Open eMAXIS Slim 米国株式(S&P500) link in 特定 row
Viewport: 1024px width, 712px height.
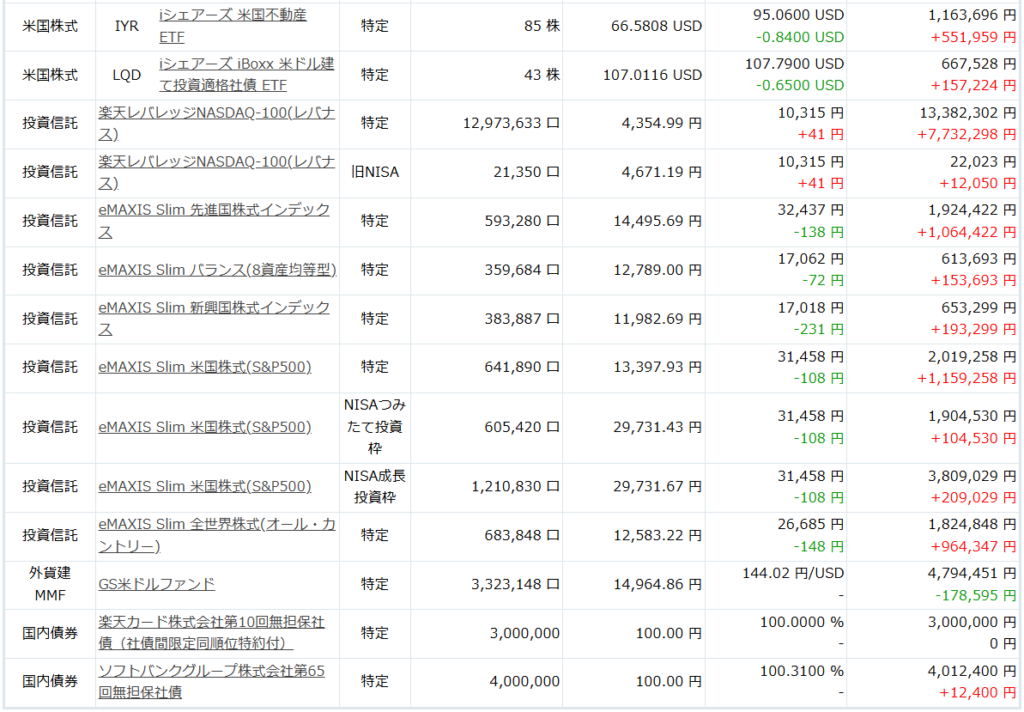(205, 367)
